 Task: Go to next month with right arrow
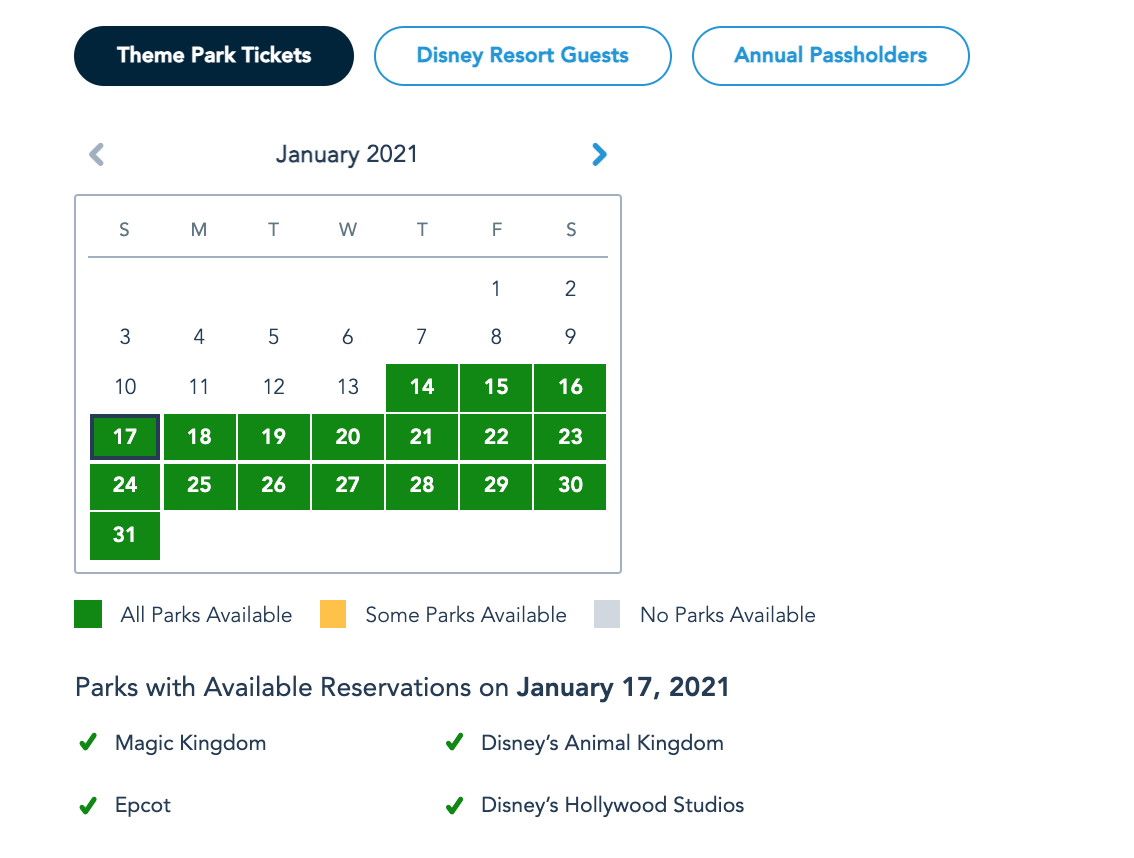coord(599,154)
